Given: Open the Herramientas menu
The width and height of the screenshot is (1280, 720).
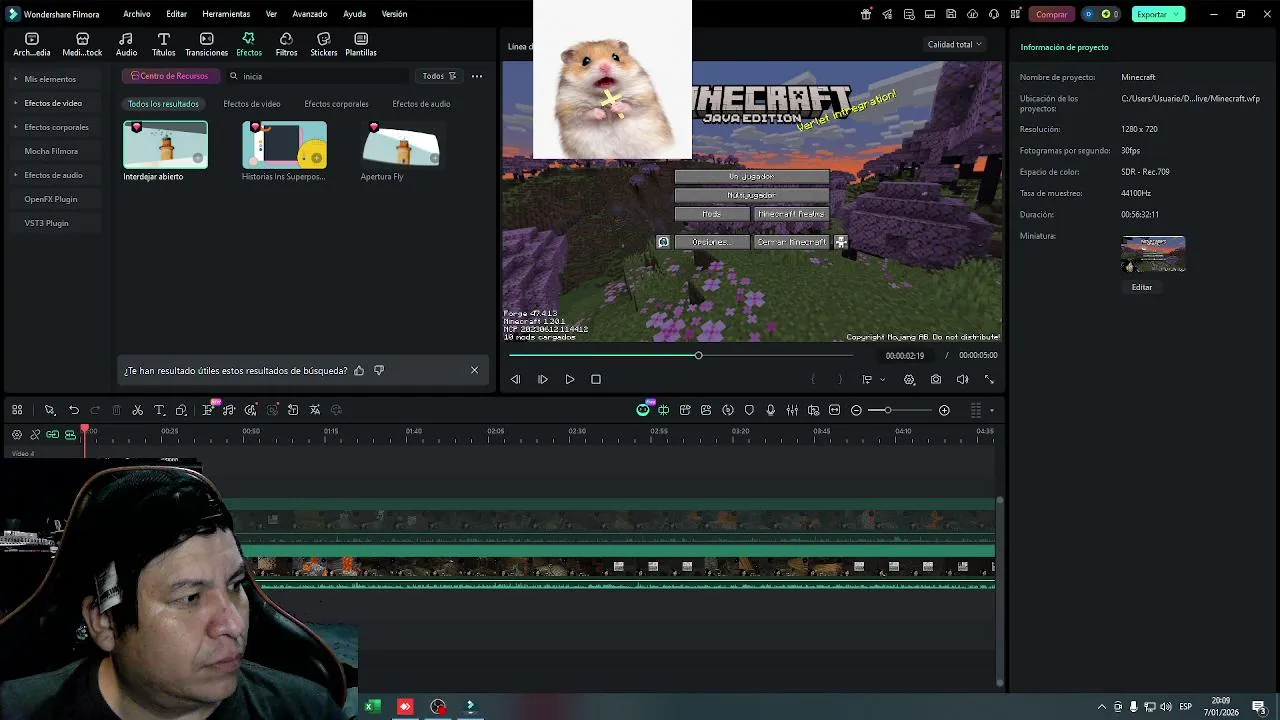Looking at the screenshot, I should (226, 14).
